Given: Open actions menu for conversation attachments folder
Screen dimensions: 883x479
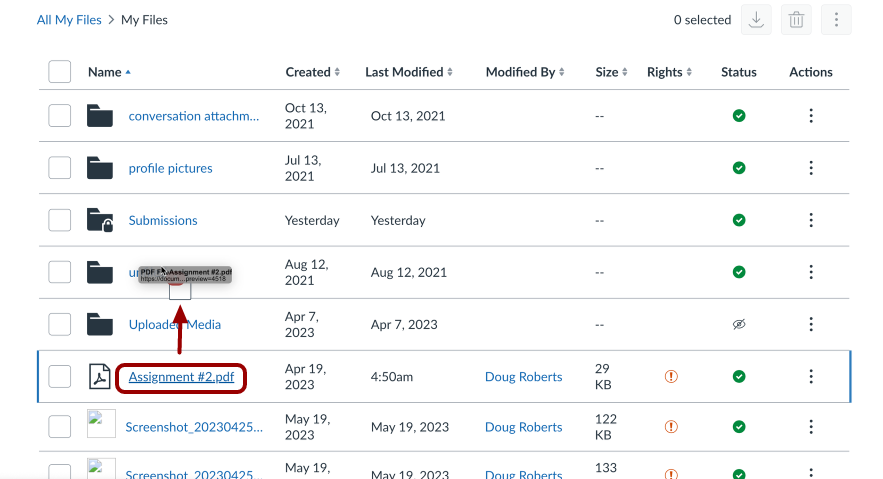Looking at the screenshot, I should (811, 116).
